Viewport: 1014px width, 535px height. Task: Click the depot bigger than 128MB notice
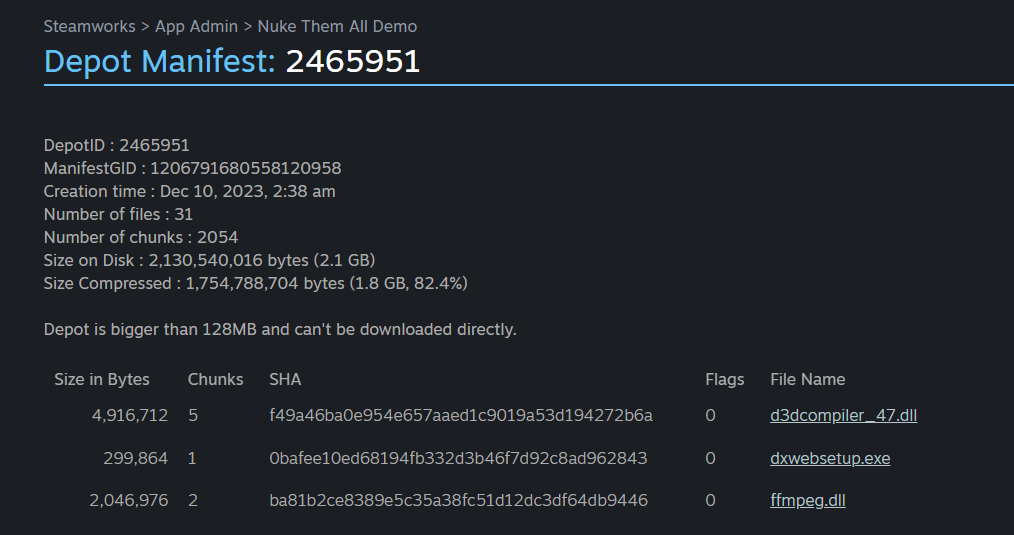pos(280,329)
